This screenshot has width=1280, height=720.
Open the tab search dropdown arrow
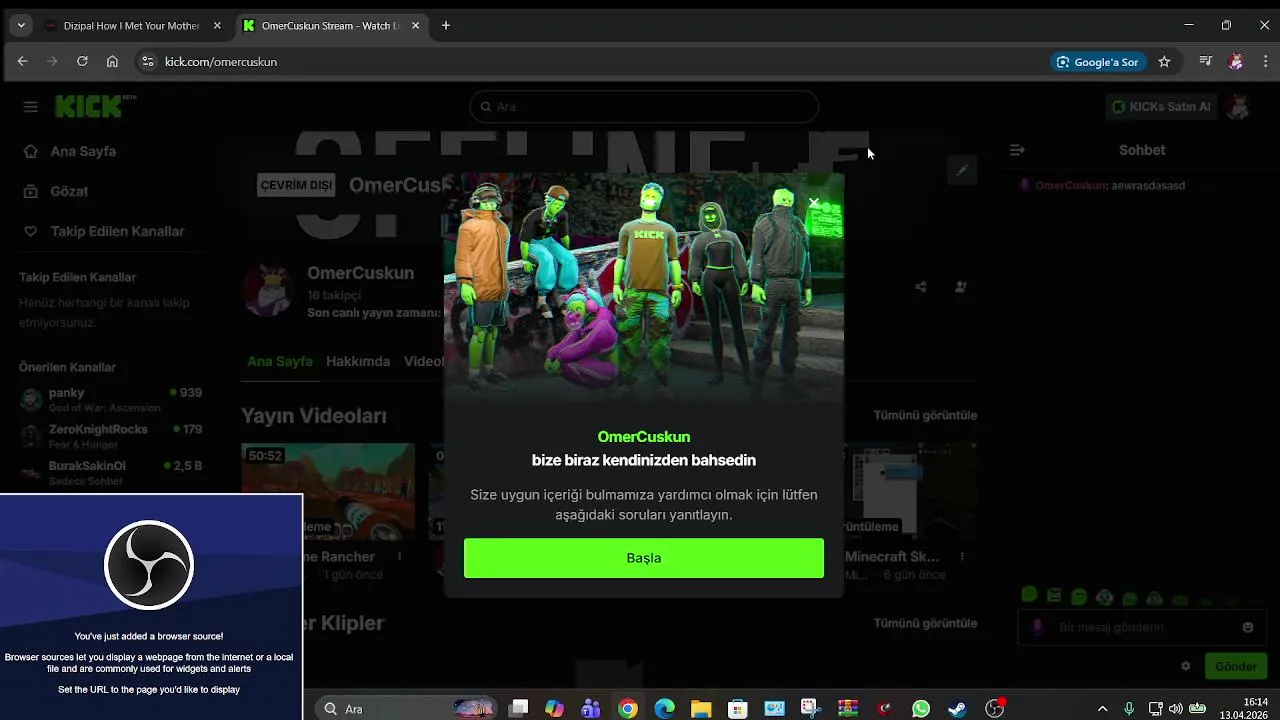tap(21, 25)
